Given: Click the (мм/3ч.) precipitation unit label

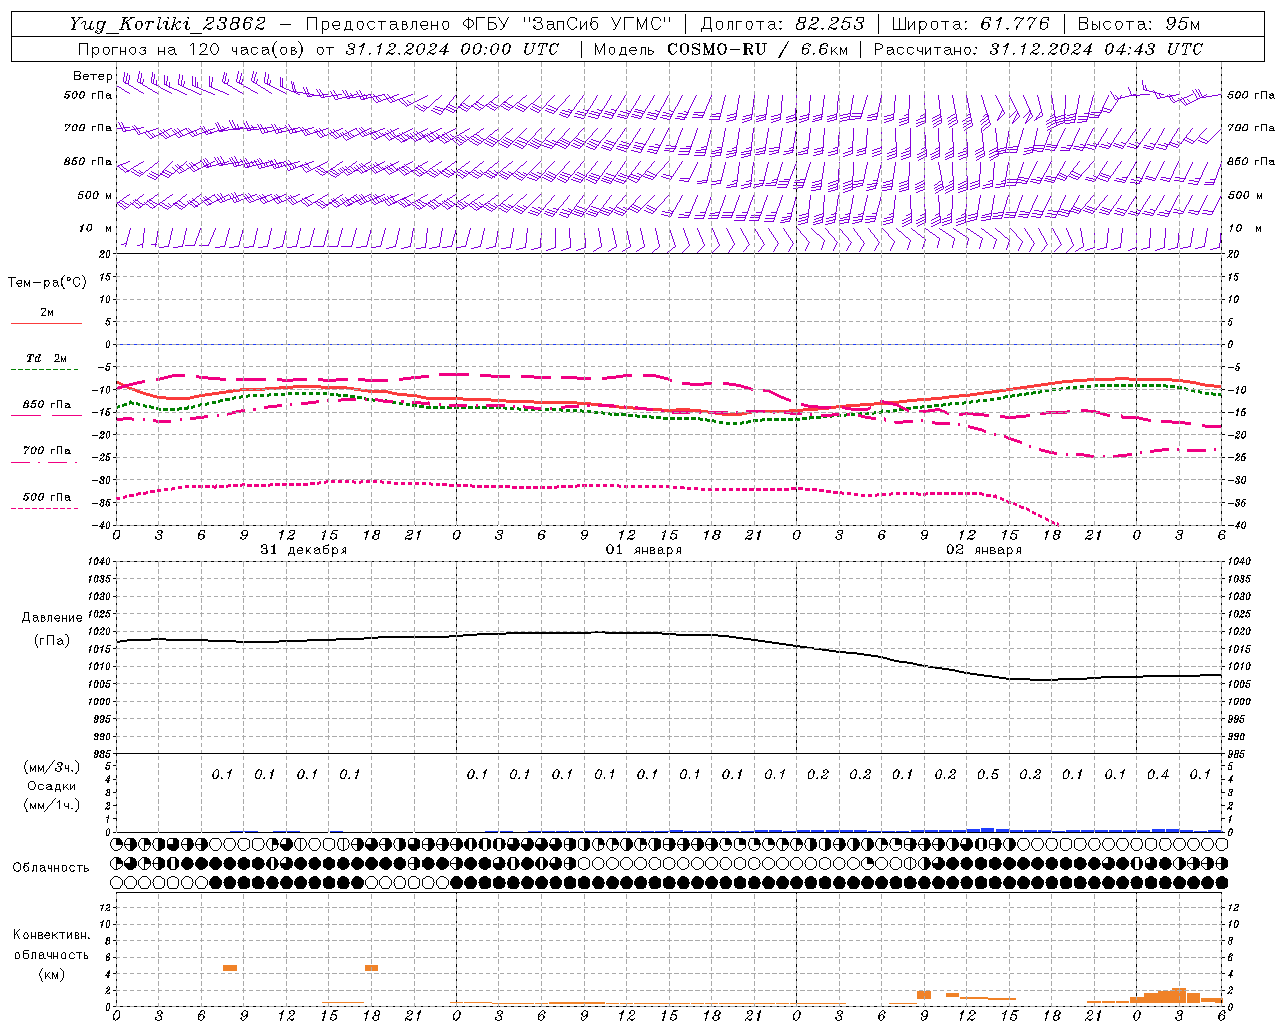Looking at the screenshot, I should (52, 768).
